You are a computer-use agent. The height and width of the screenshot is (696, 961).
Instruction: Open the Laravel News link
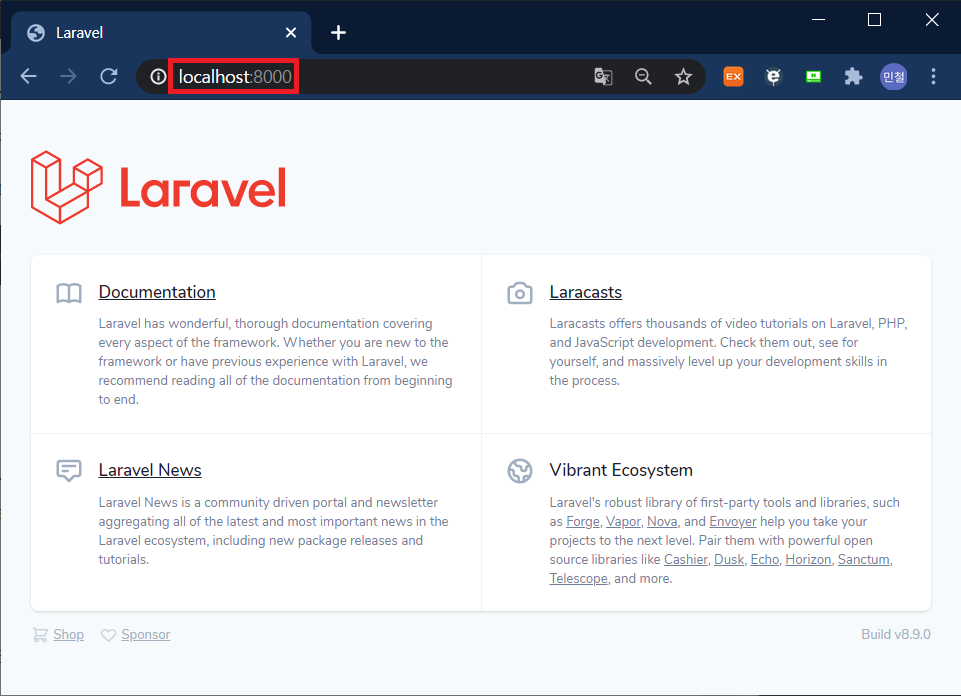[150, 470]
